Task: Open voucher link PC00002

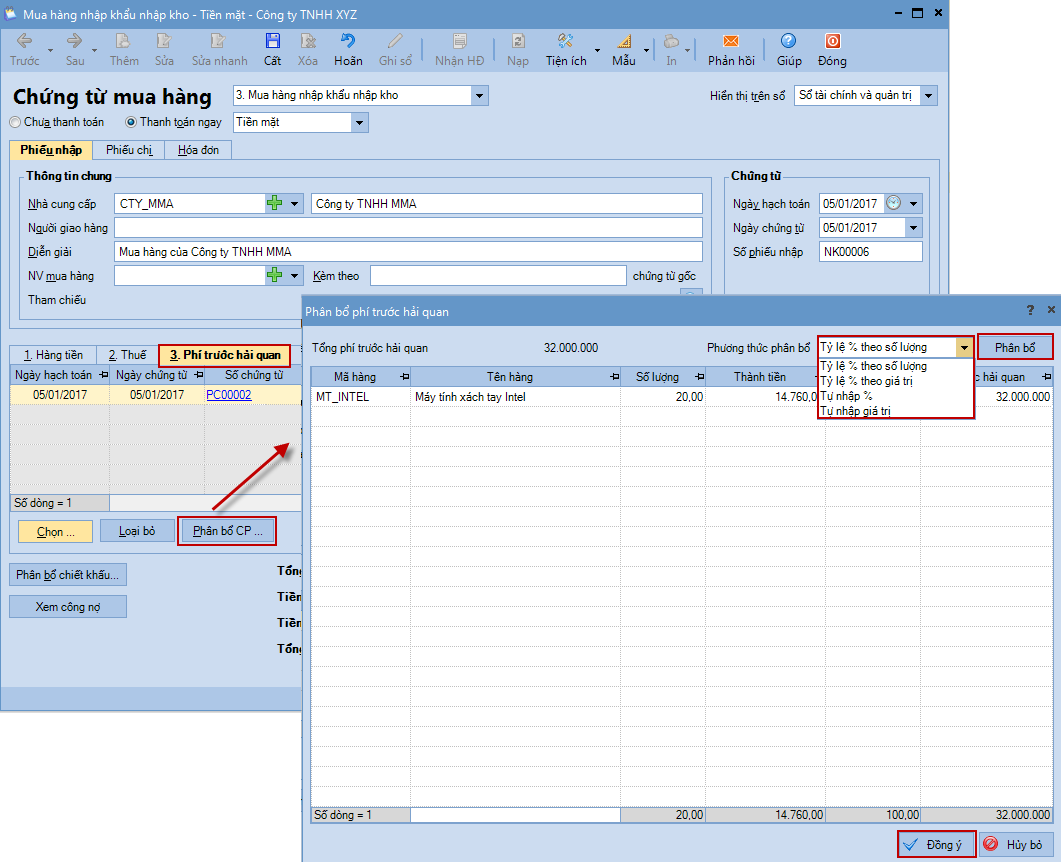Action: [229, 395]
